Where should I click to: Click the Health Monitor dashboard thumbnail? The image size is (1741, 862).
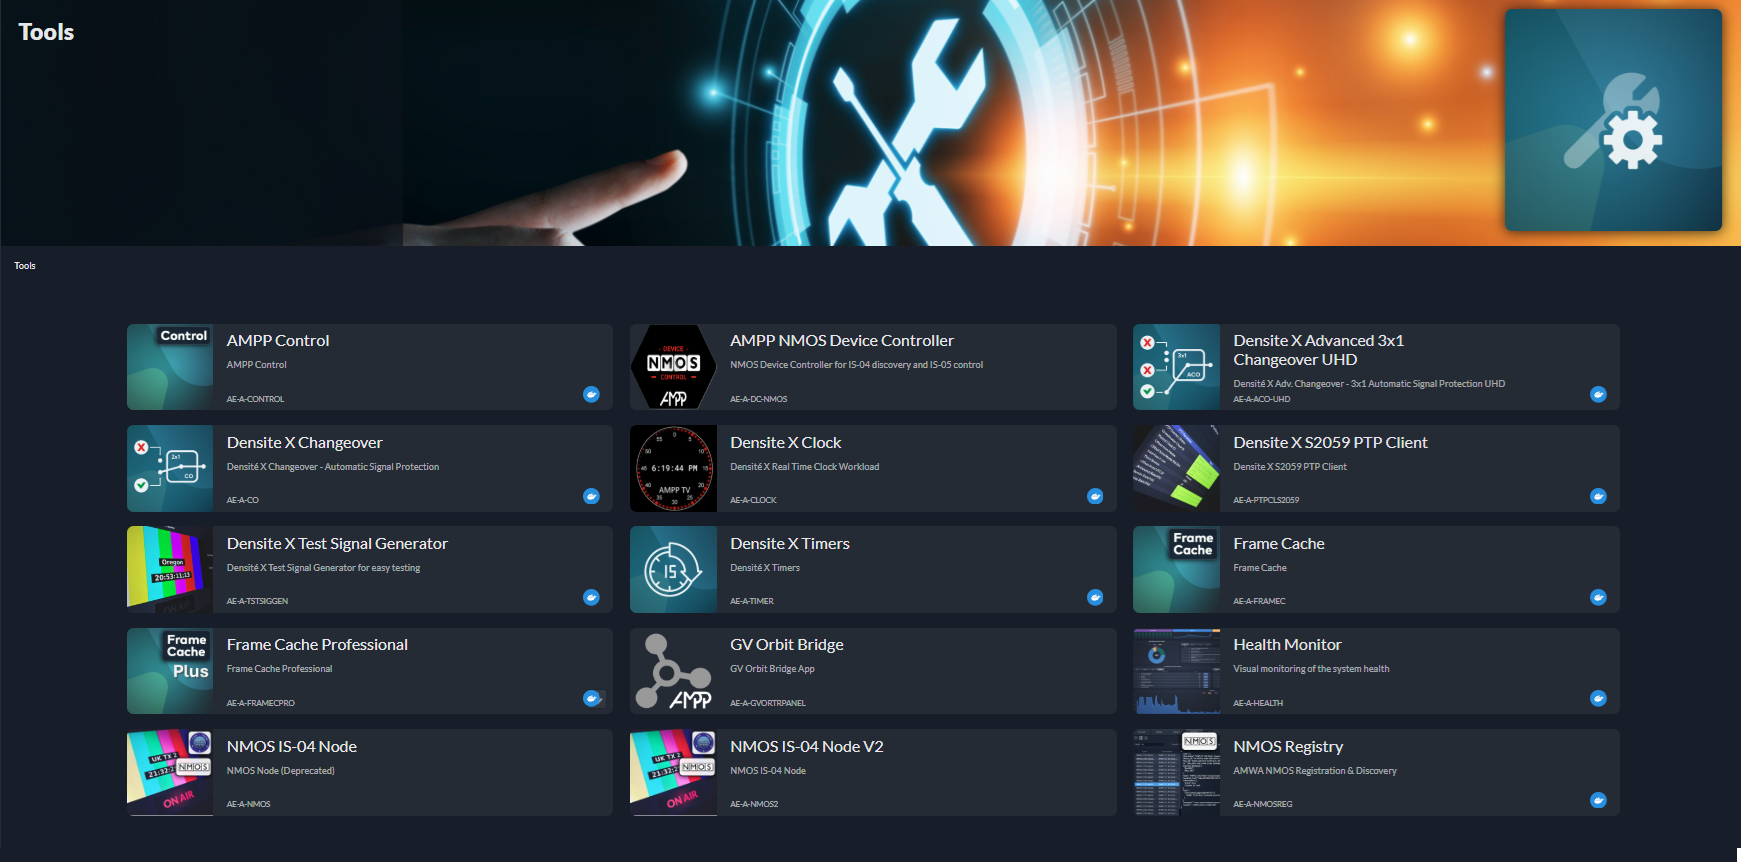point(1176,671)
